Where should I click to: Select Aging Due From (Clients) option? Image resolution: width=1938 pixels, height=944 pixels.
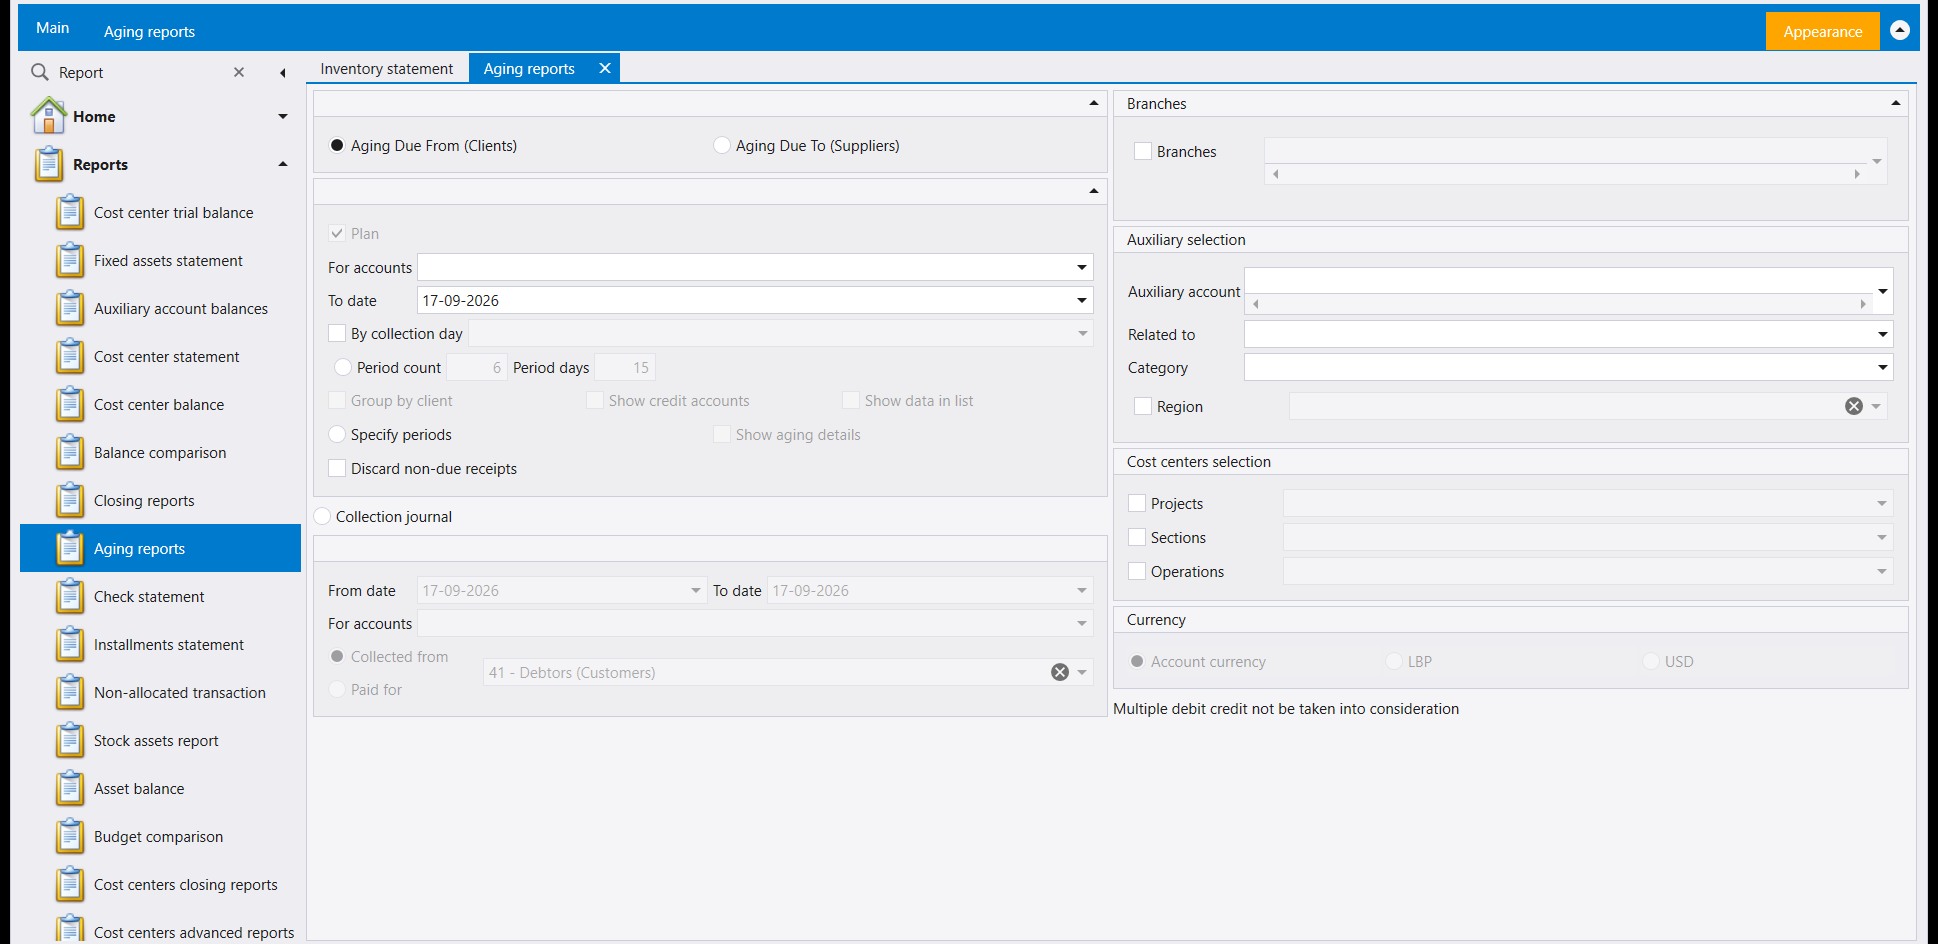(x=337, y=145)
